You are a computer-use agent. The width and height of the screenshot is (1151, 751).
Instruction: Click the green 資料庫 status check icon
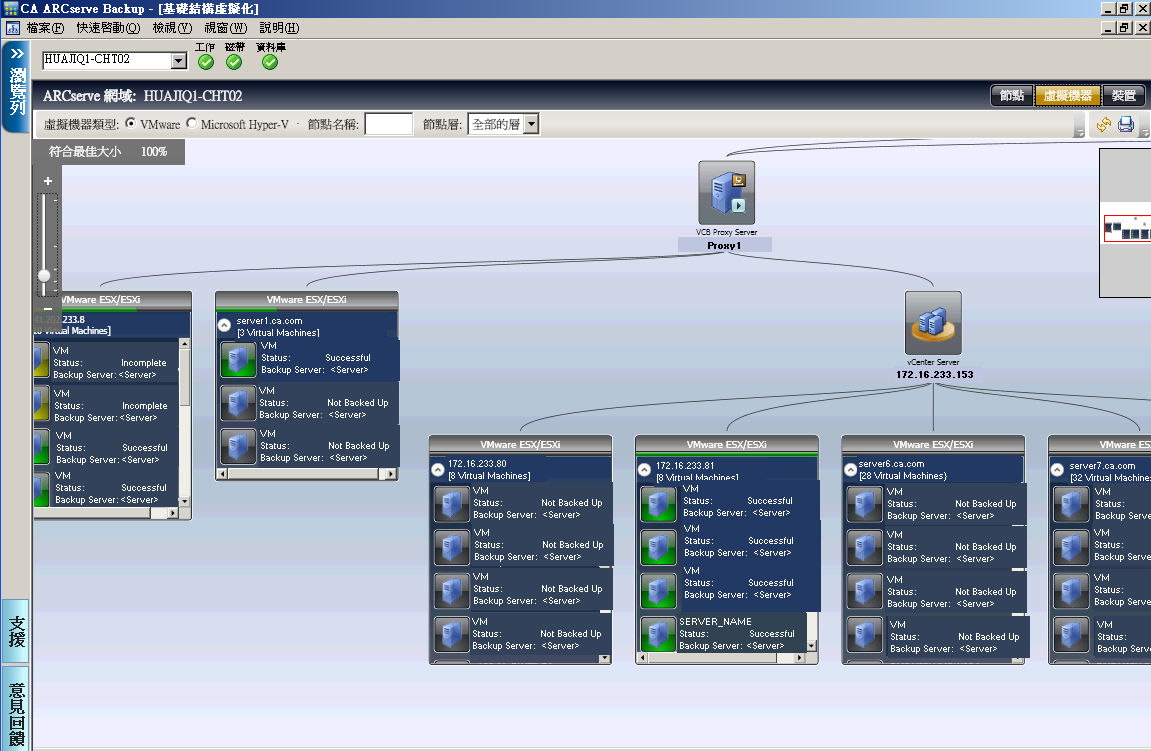[270, 62]
